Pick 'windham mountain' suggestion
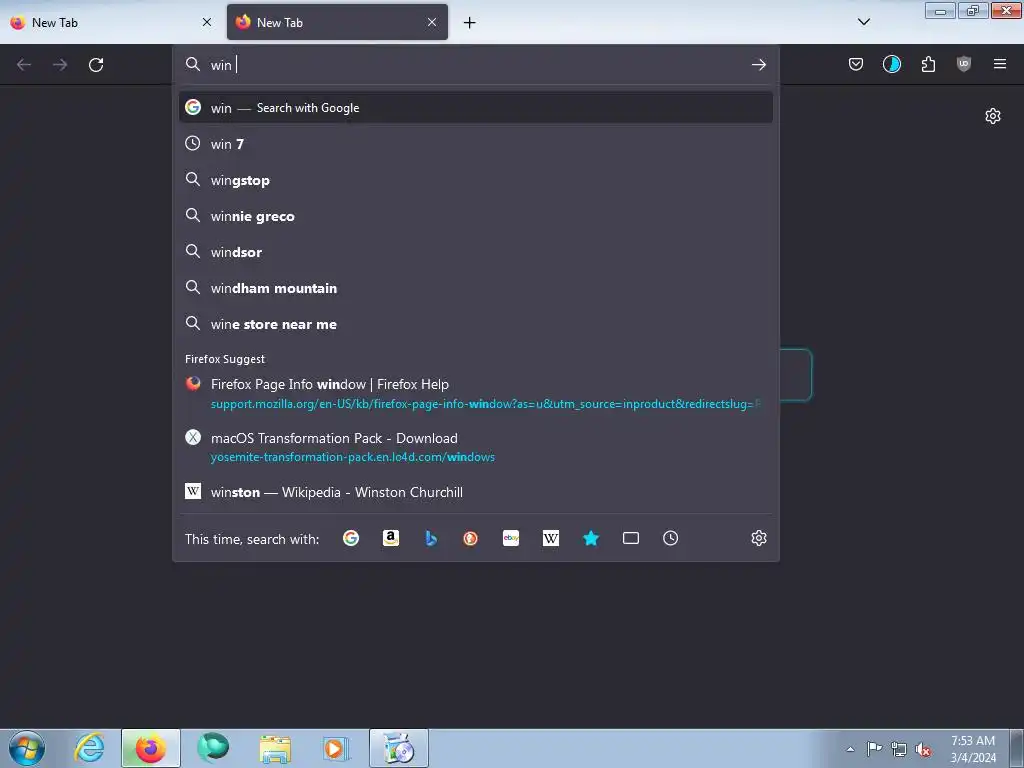1024x768 pixels. 475,288
